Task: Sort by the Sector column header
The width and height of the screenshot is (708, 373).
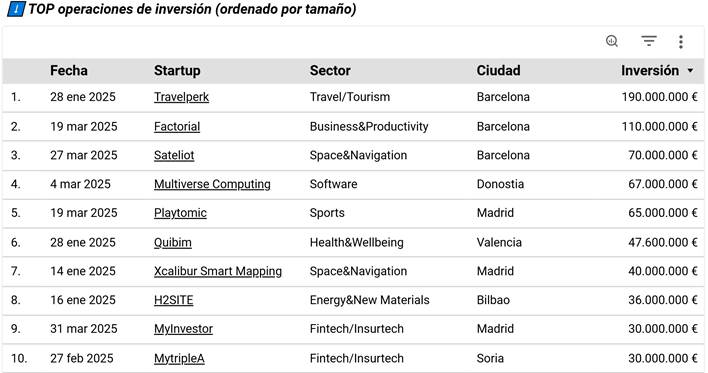Action: click(x=330, y=70)
